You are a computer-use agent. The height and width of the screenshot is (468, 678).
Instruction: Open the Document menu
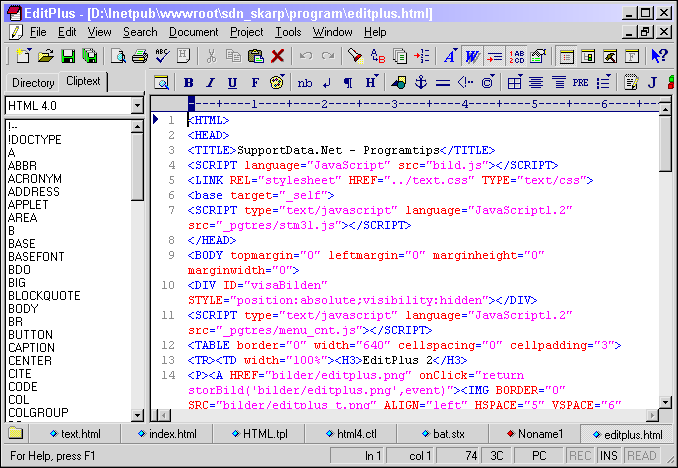pyautogui.click(x=193, y=32)
